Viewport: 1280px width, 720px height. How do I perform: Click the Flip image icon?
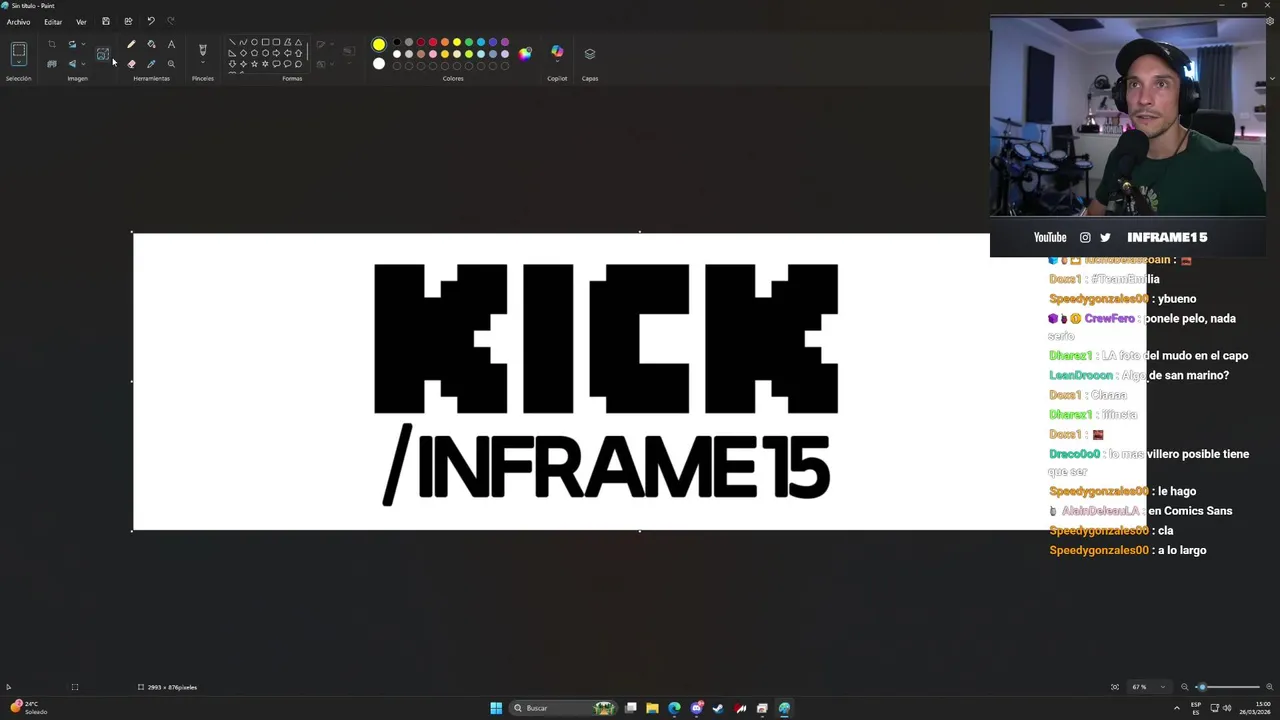72,64
